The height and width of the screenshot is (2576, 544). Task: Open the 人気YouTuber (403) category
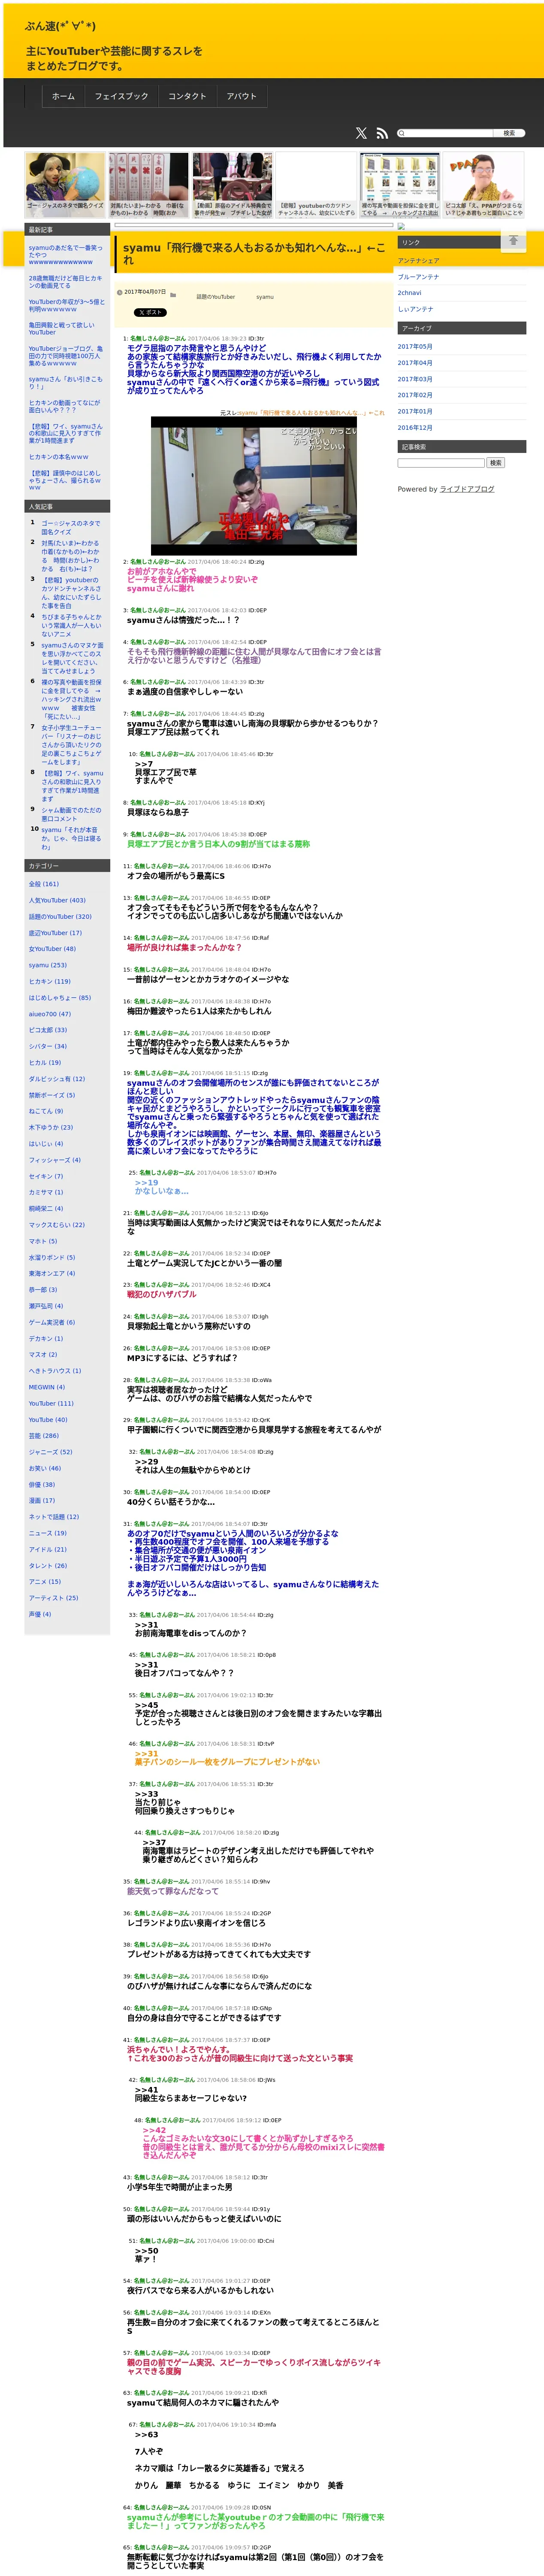click(57, 900)
